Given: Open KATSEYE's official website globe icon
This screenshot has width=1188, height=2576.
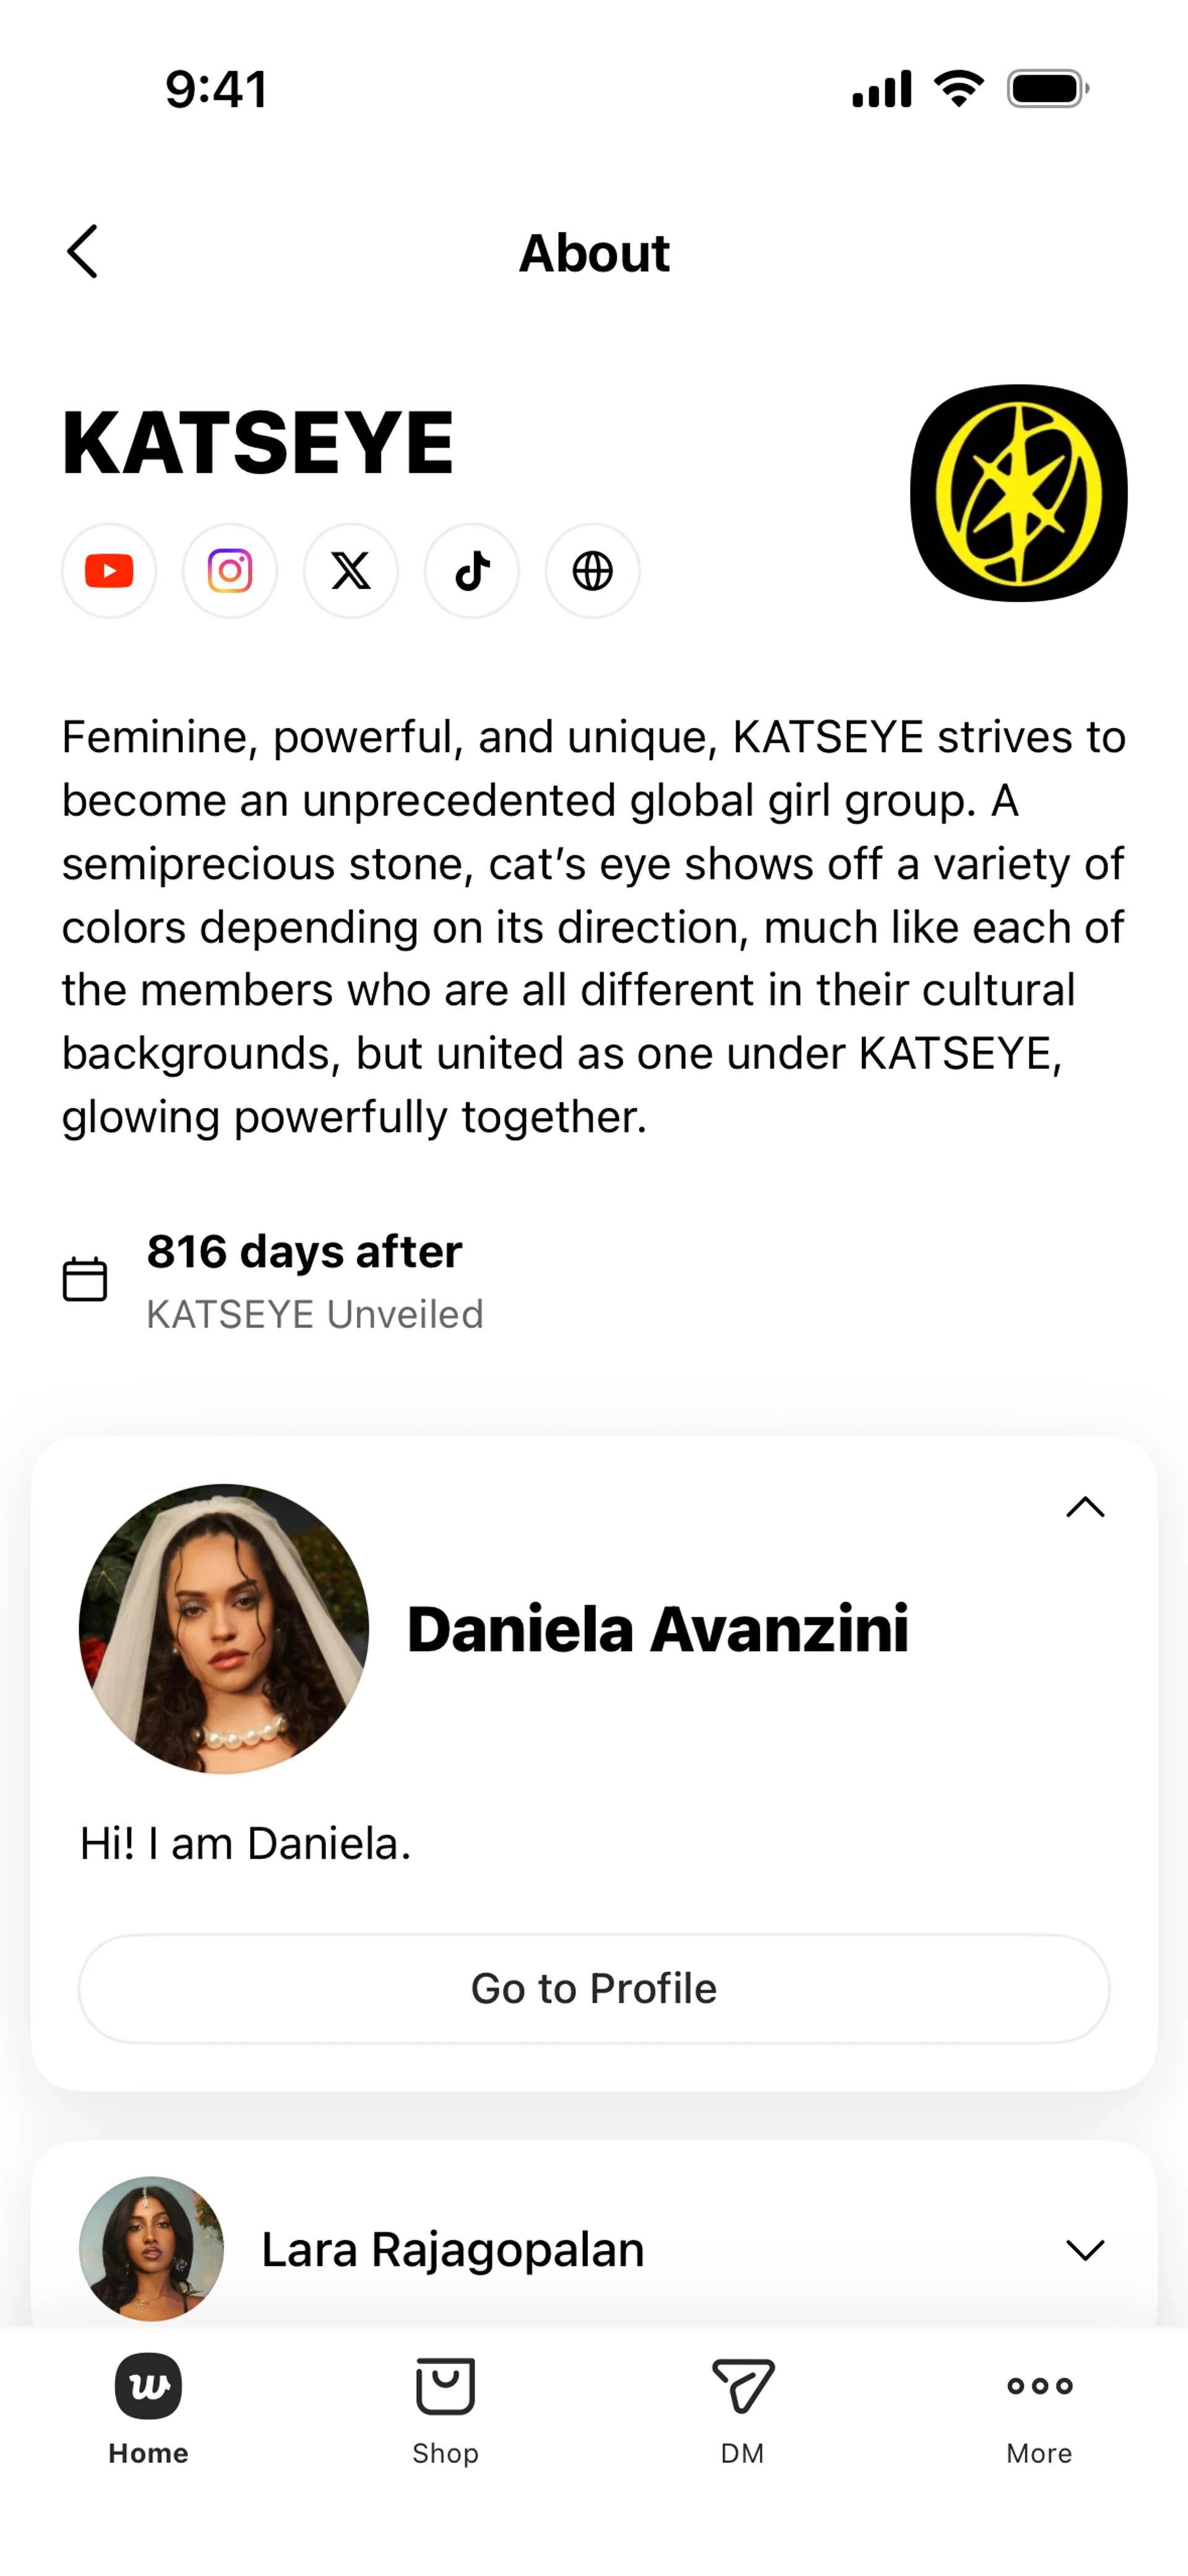Looking at the screenshot, I should coord(593,571).
